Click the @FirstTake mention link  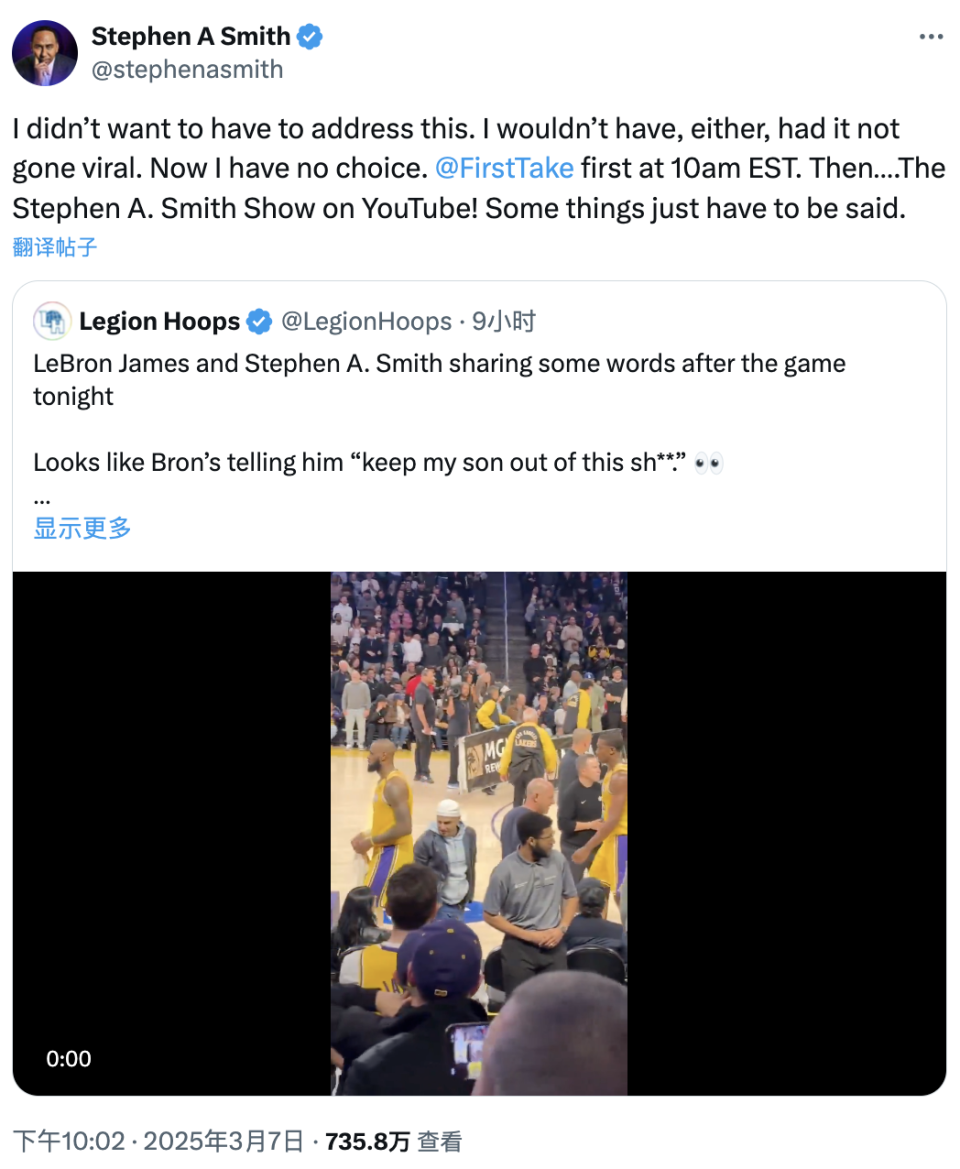pos(504,167)
